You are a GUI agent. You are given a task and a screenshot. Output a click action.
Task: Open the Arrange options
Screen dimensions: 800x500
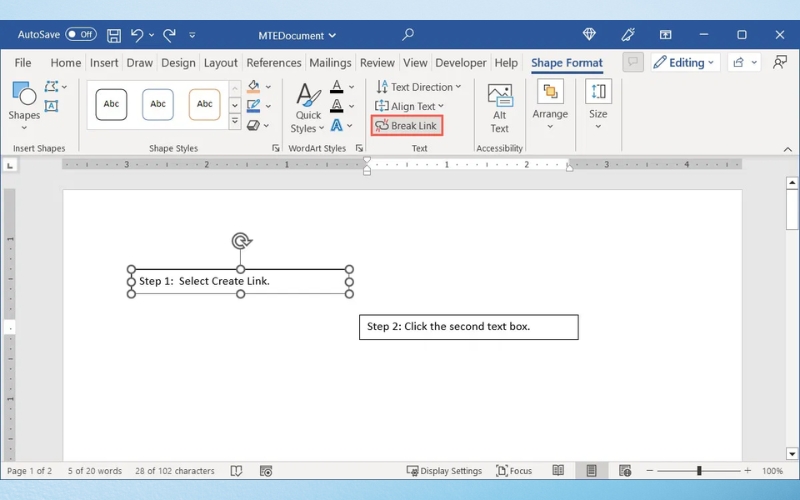pos(550,105)
